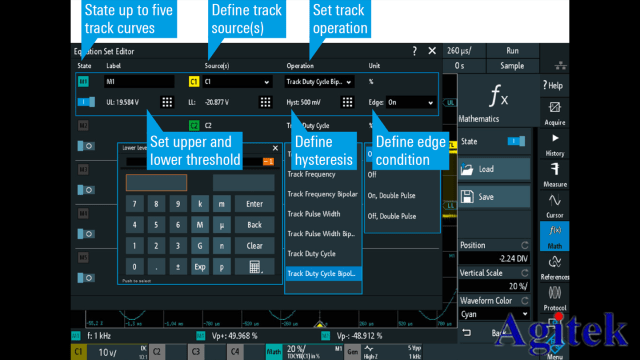Choose On, Double Pulse edge option

click(391, 196)
